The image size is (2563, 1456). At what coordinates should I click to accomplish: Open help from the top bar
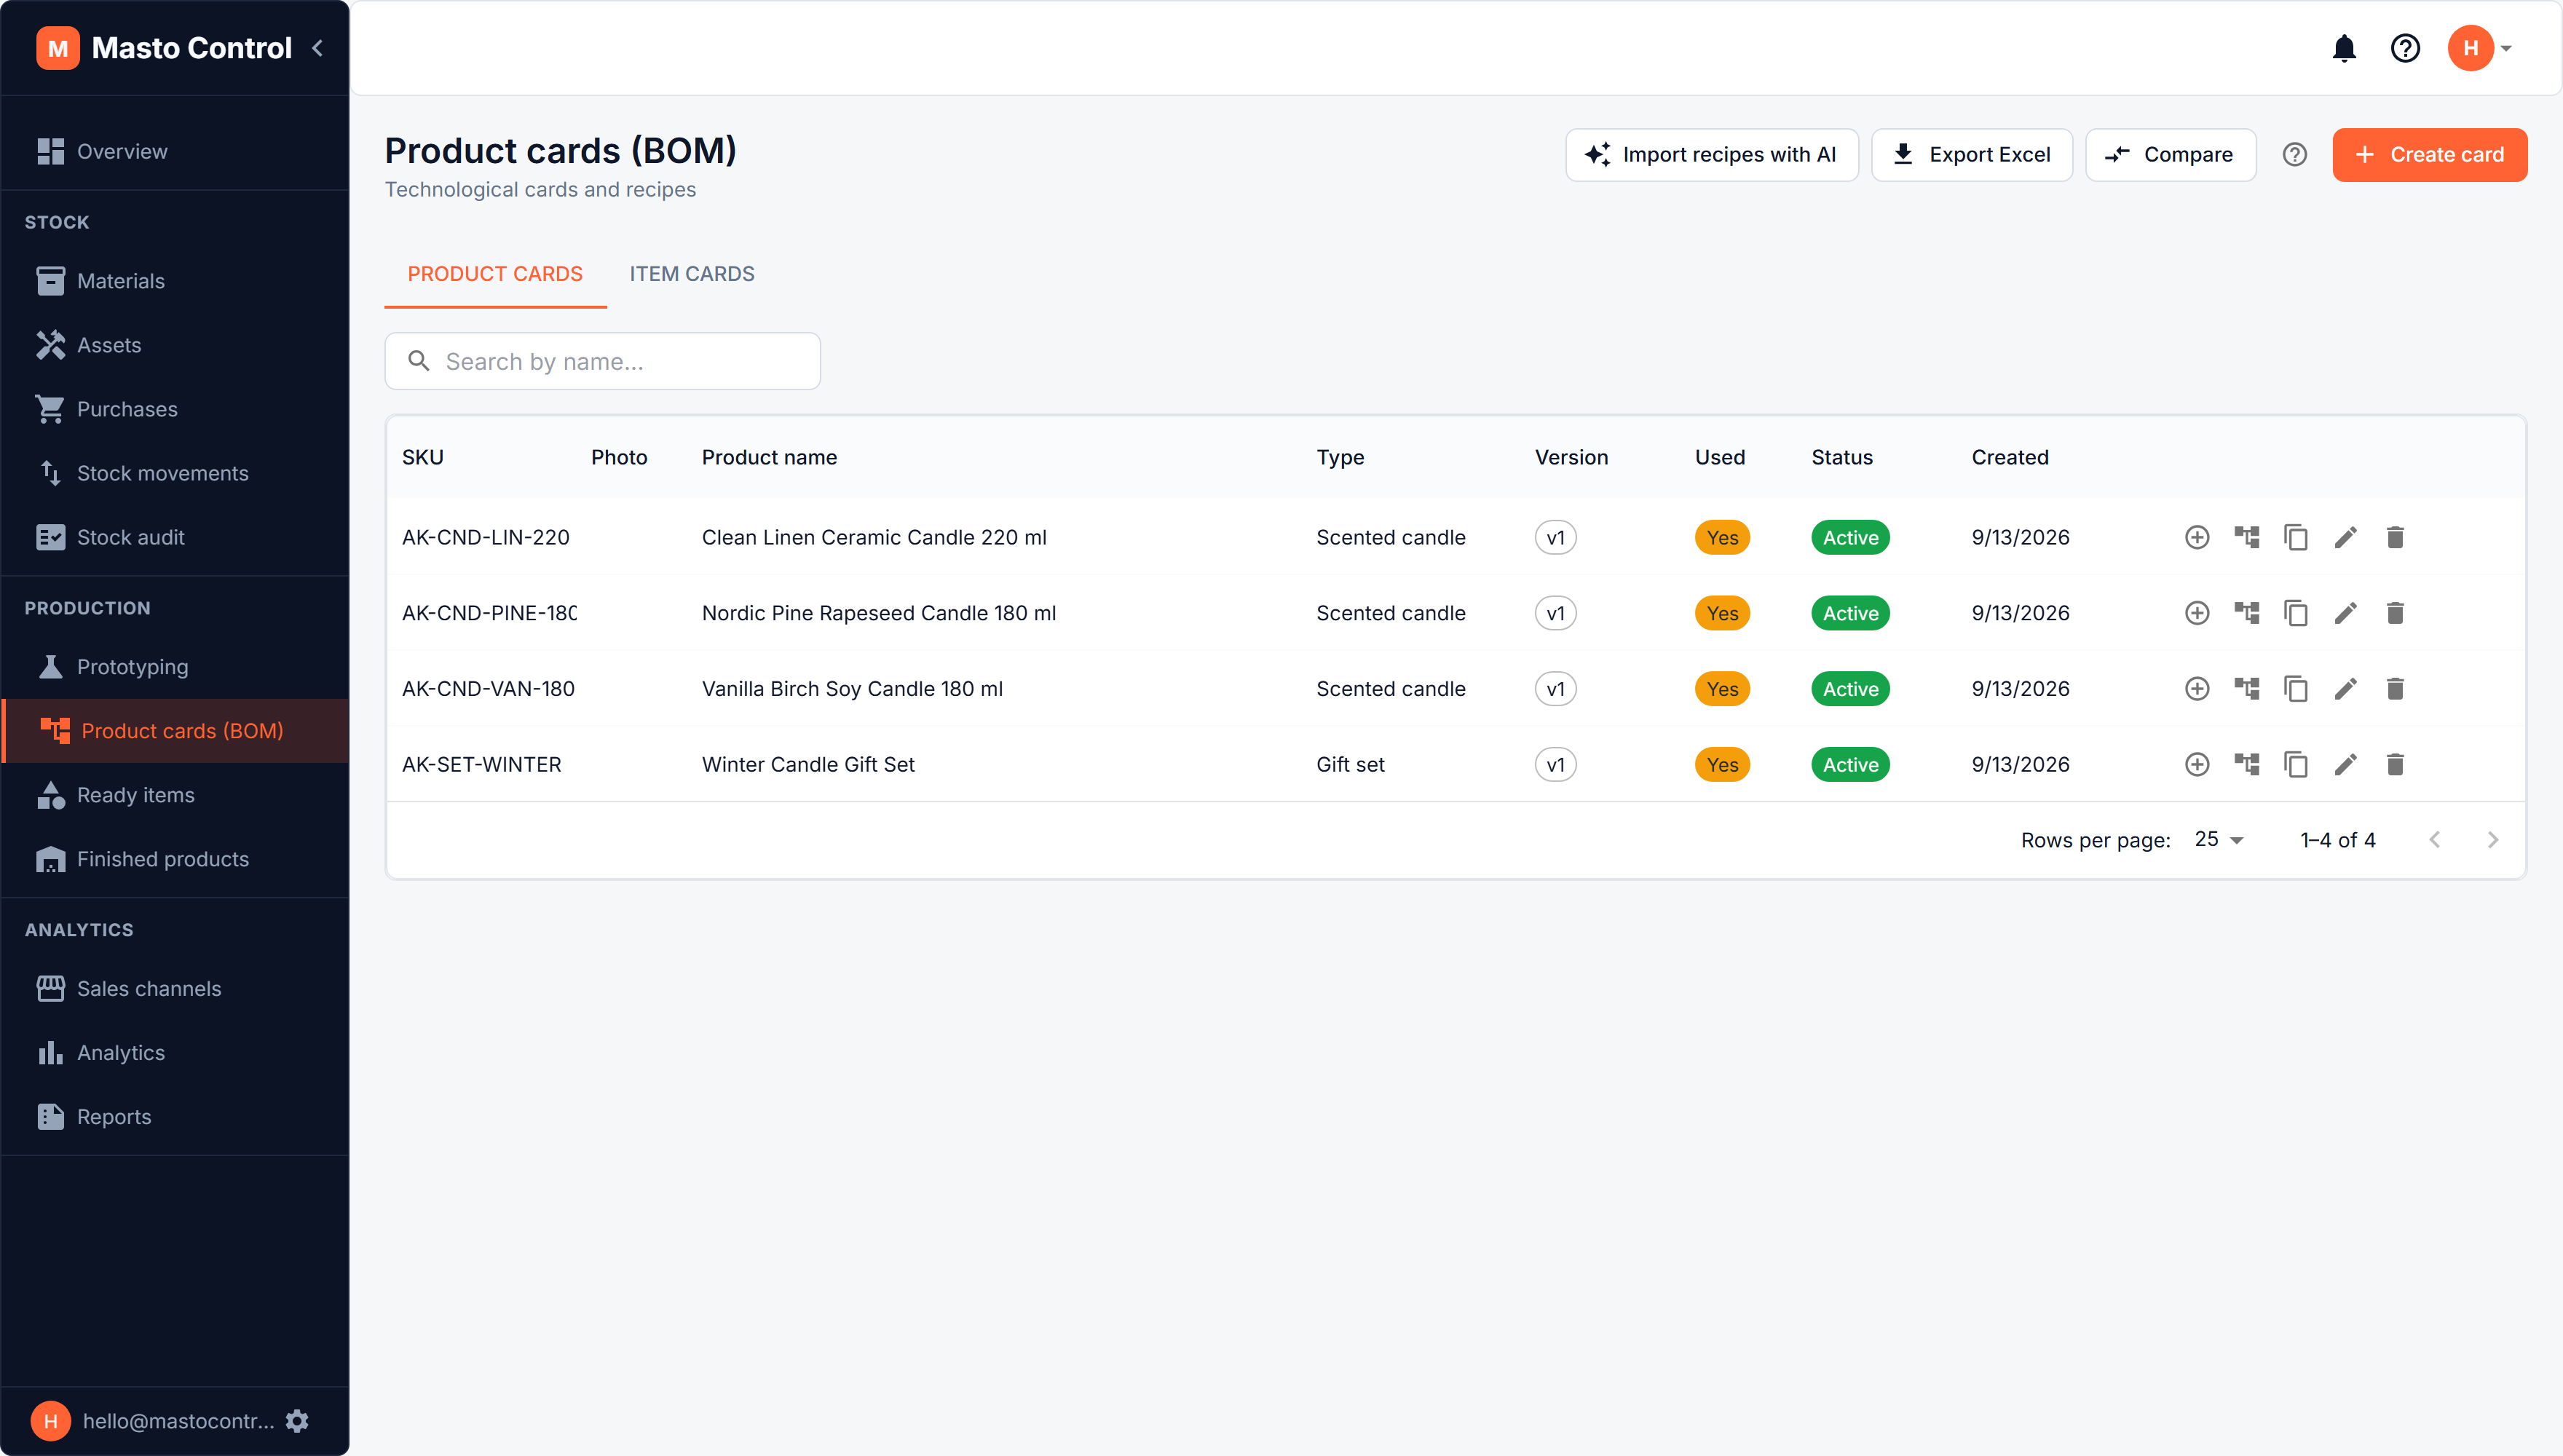point(2405,48)
